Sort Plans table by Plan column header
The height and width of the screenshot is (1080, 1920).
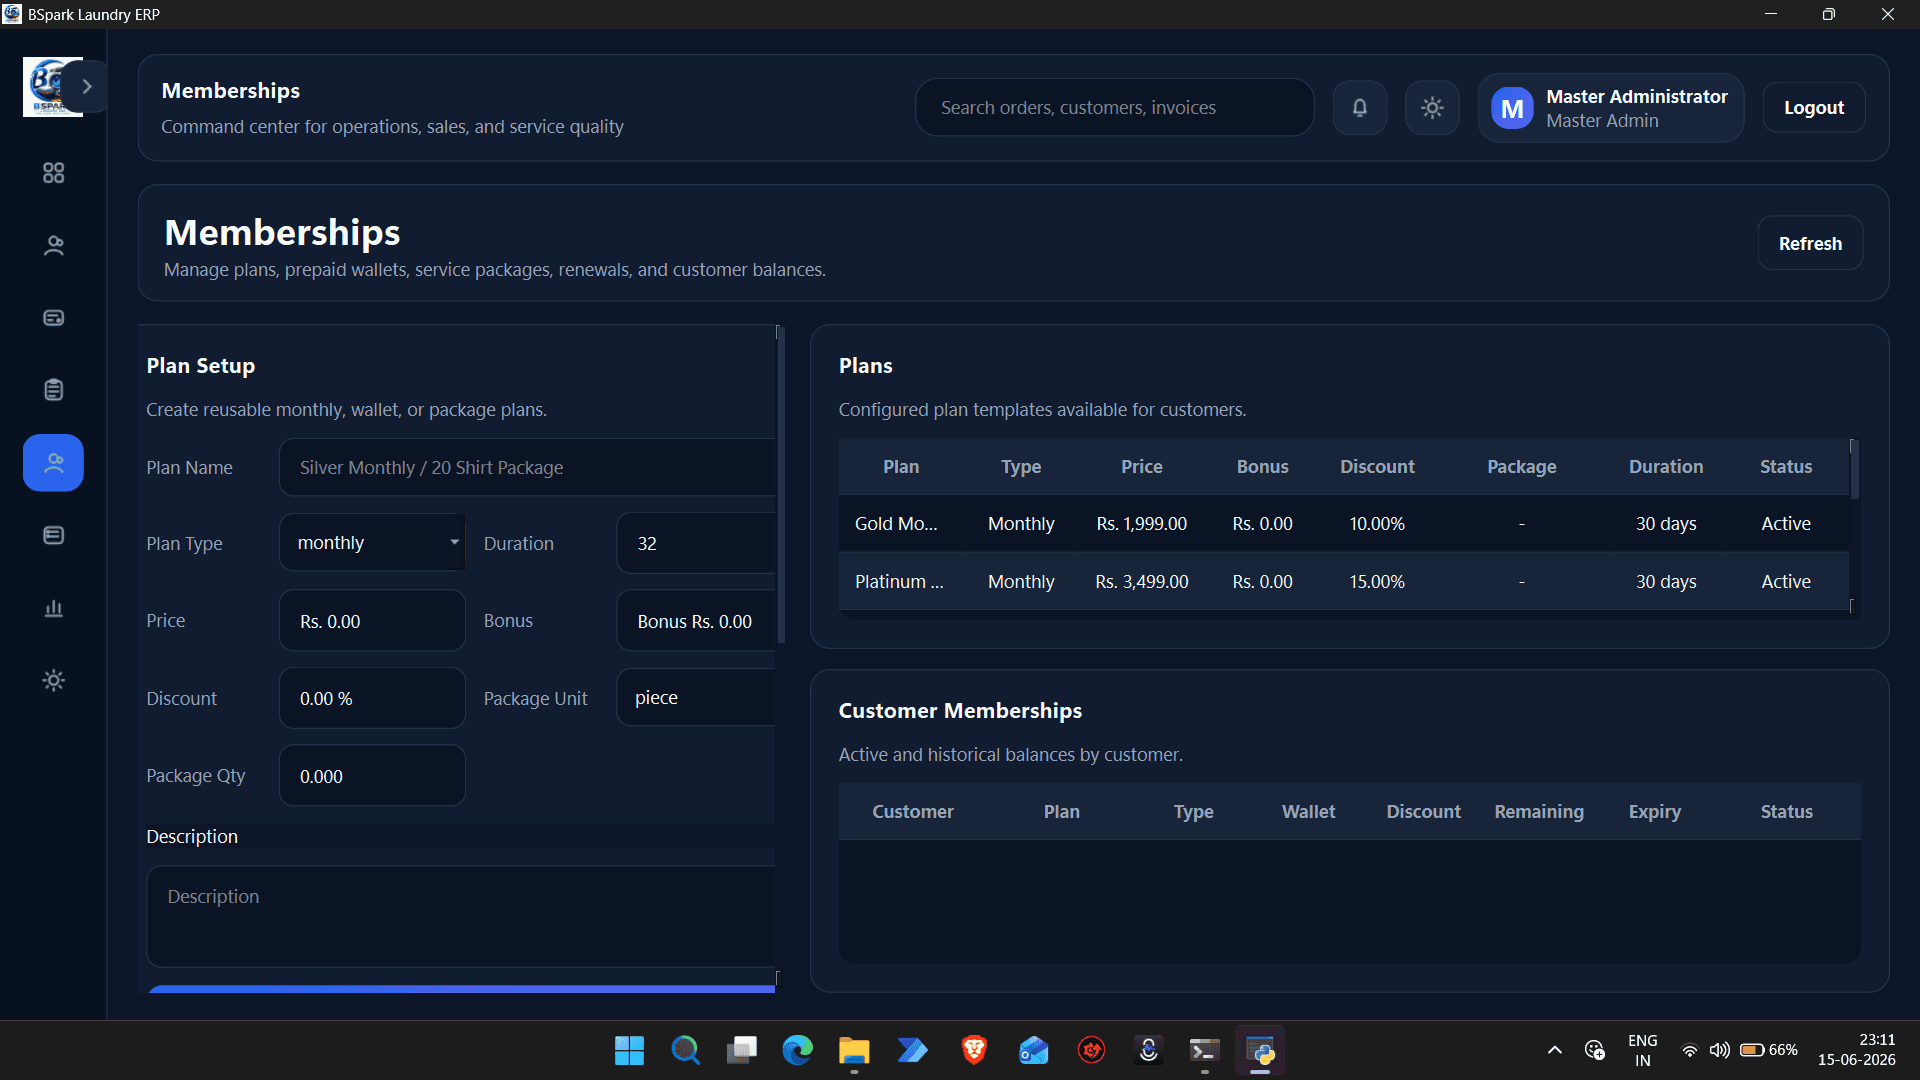(901, 466)
